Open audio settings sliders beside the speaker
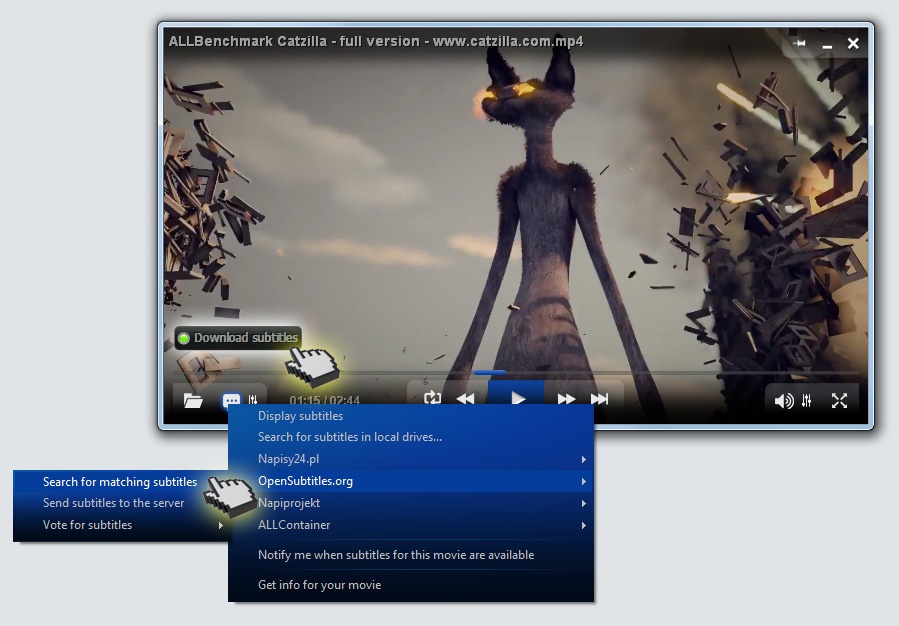 (807, 401)
